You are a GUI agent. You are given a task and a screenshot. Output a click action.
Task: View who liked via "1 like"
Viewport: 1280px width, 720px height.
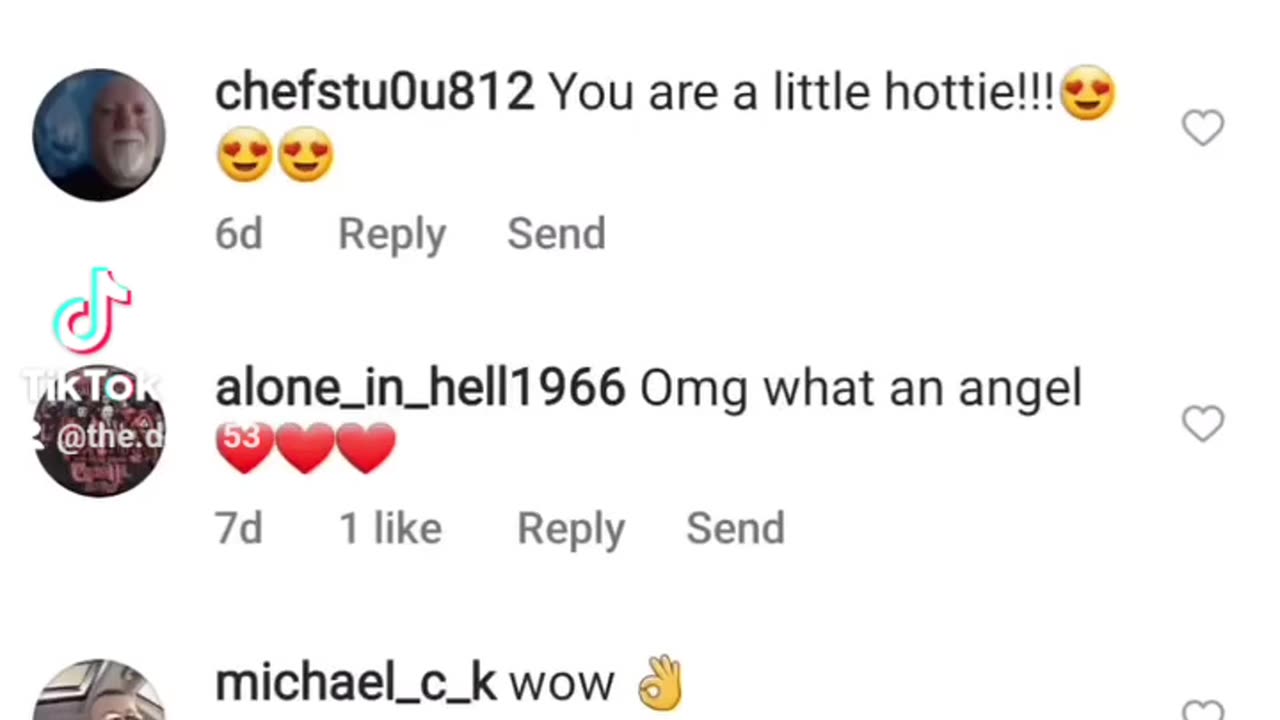(x=390, y=529)
